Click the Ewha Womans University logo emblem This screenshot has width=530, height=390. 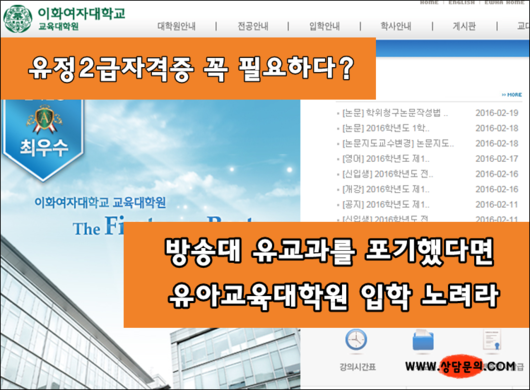tap(18, 19)
